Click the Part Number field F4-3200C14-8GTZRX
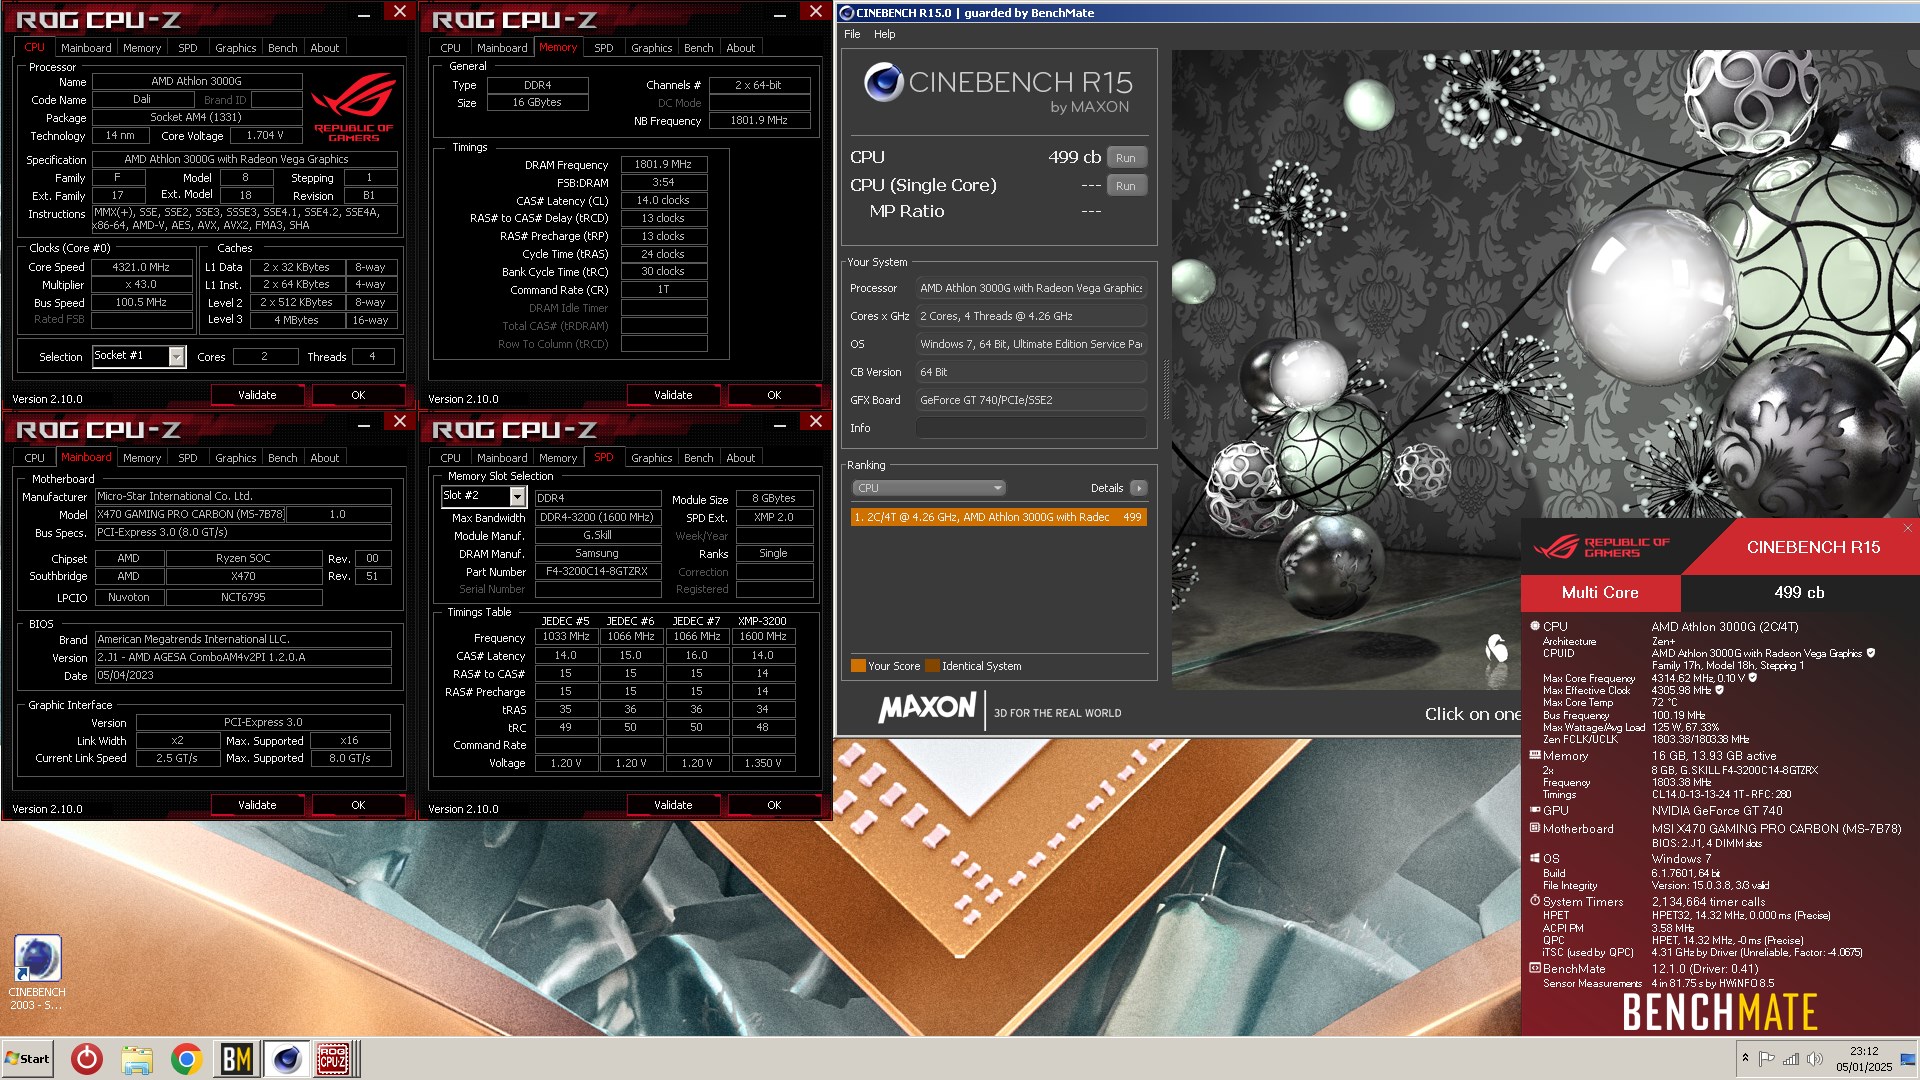1920x1080 pixels. (598, 572)
